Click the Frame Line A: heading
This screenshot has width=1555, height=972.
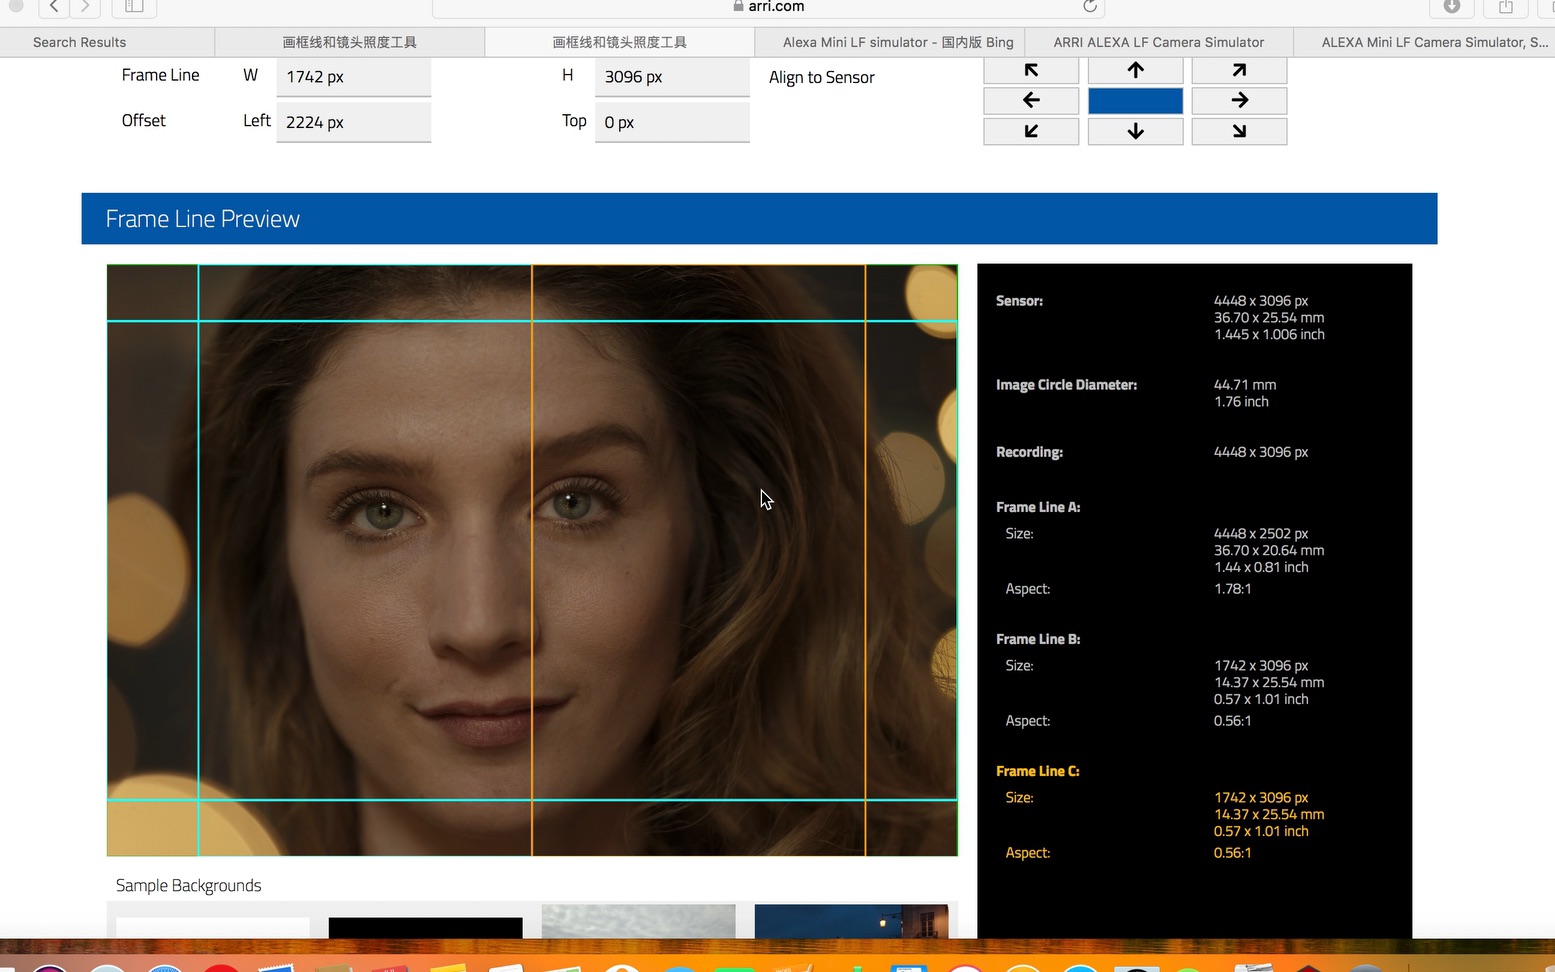pyautogui.click(x=1038, y=507)
